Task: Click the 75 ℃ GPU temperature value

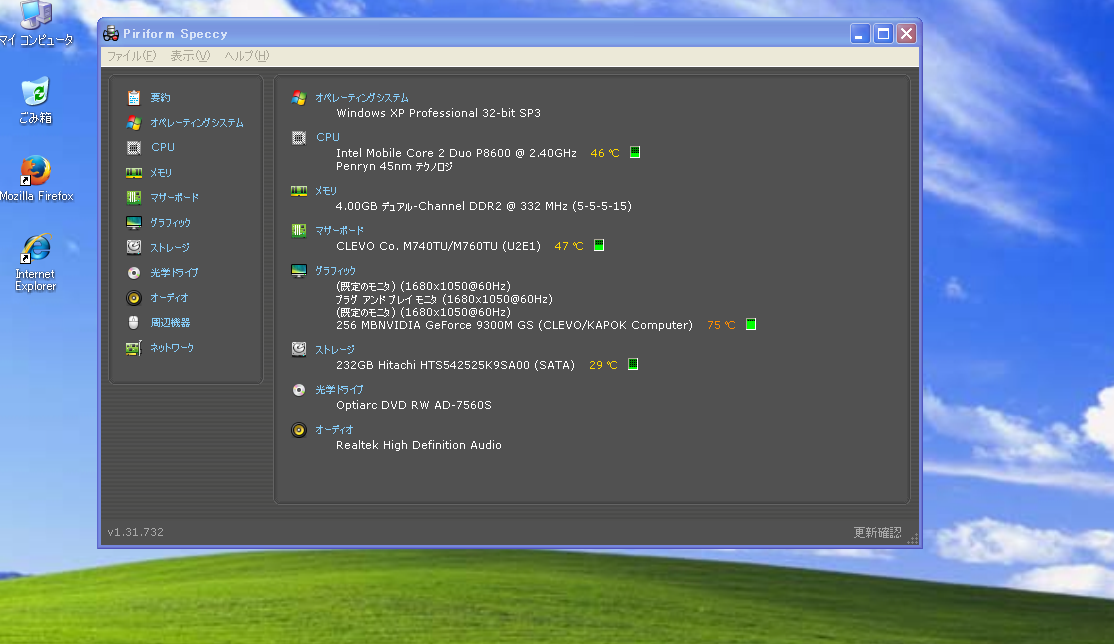Action: pyautogui.click(x=721, y=325)
